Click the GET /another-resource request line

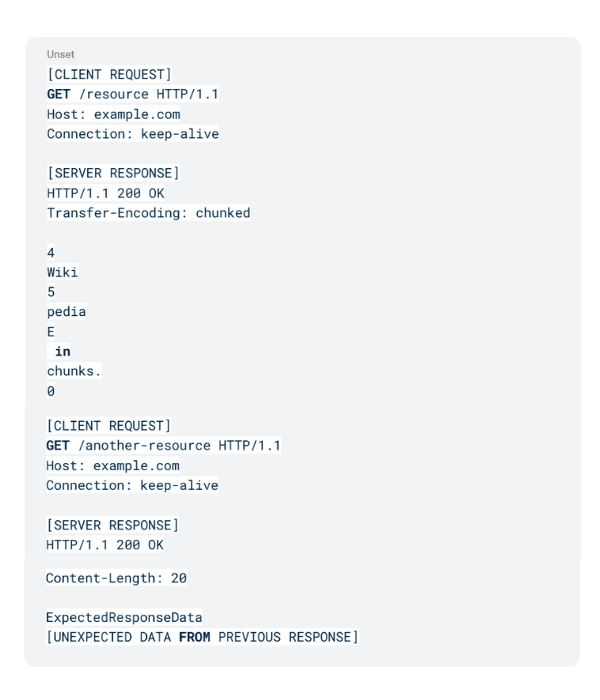pyautogui.click(x=163, y=446)
